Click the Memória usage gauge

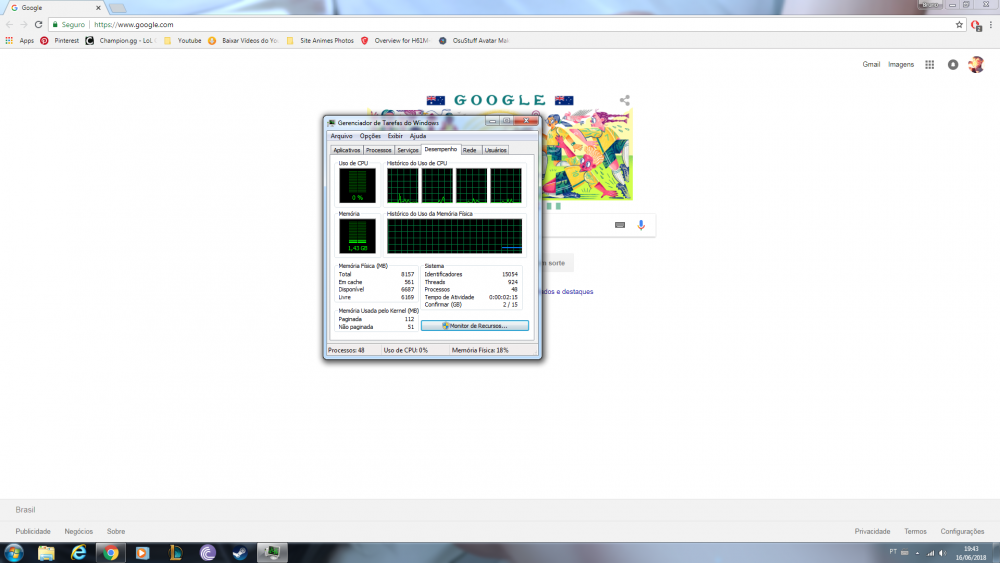[x=357, y=236]
